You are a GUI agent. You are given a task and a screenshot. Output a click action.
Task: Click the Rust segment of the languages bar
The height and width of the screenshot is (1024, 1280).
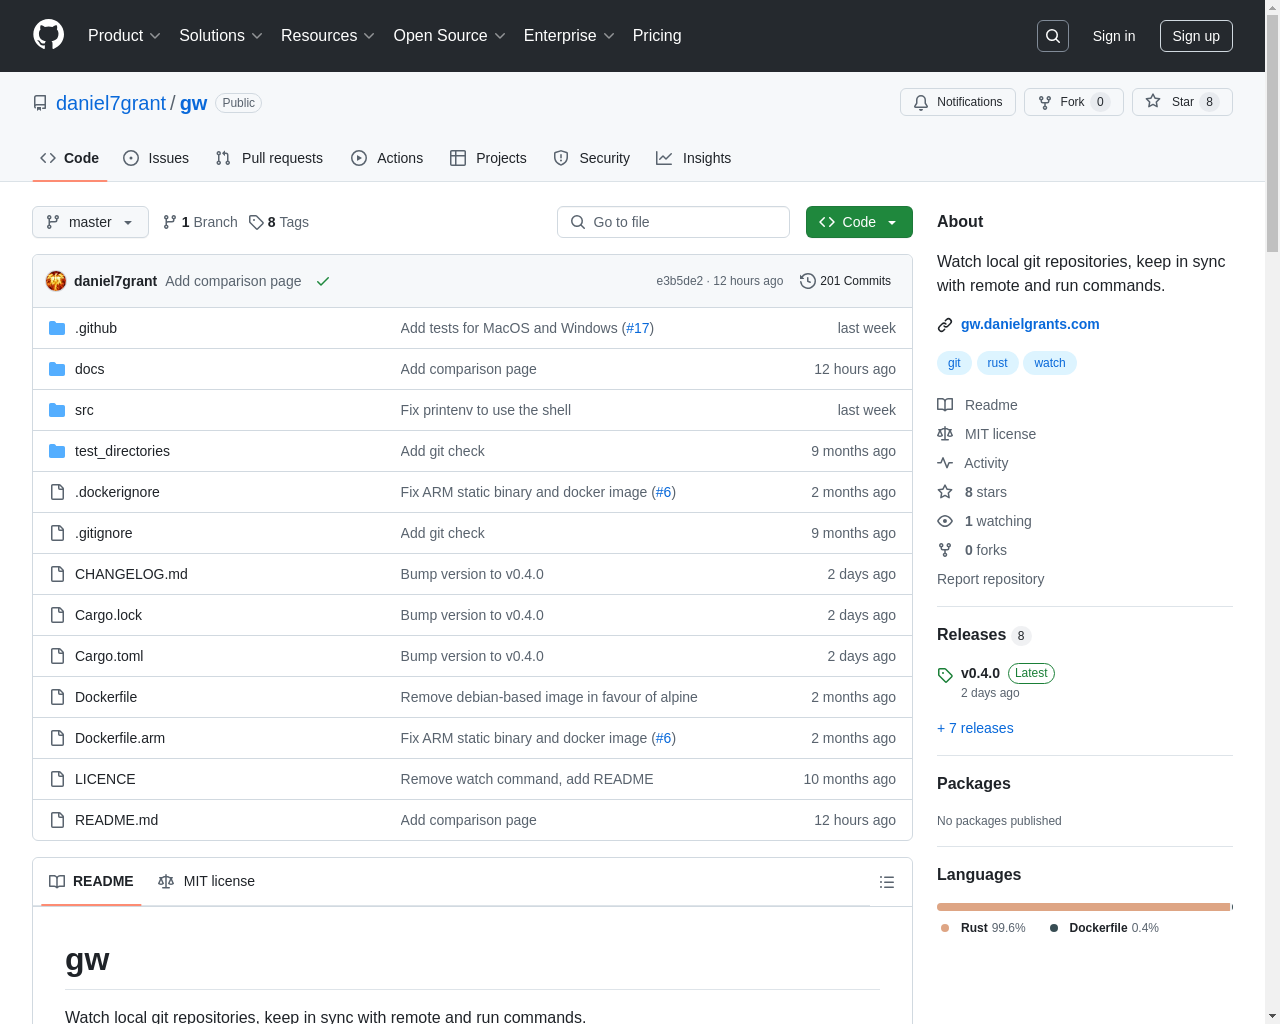point(1083,907)
